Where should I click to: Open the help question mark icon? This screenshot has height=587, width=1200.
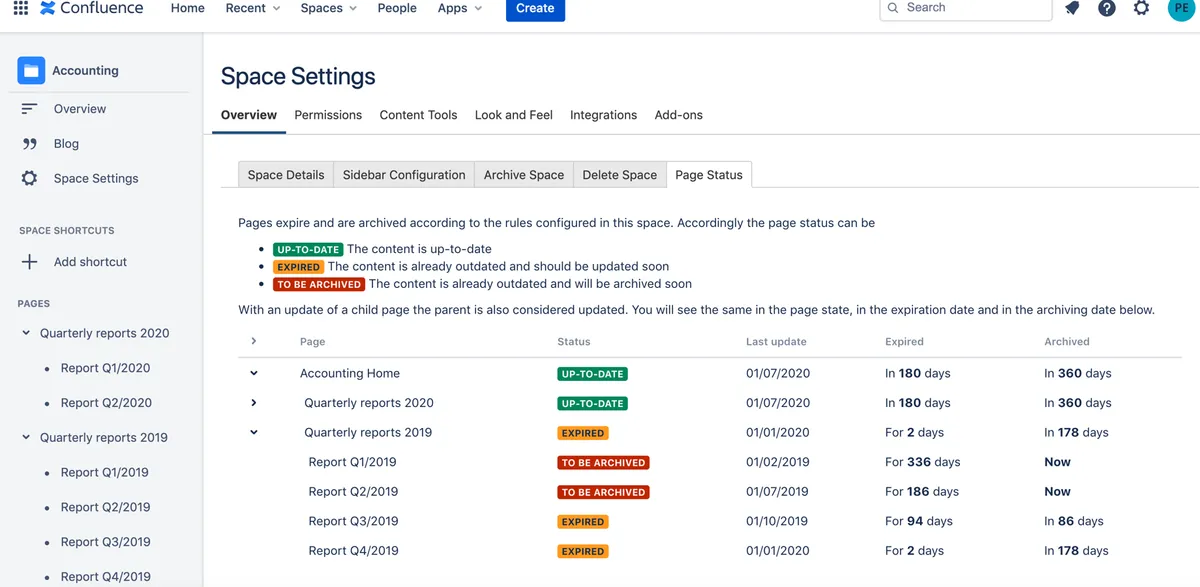tap(1106, 8)
